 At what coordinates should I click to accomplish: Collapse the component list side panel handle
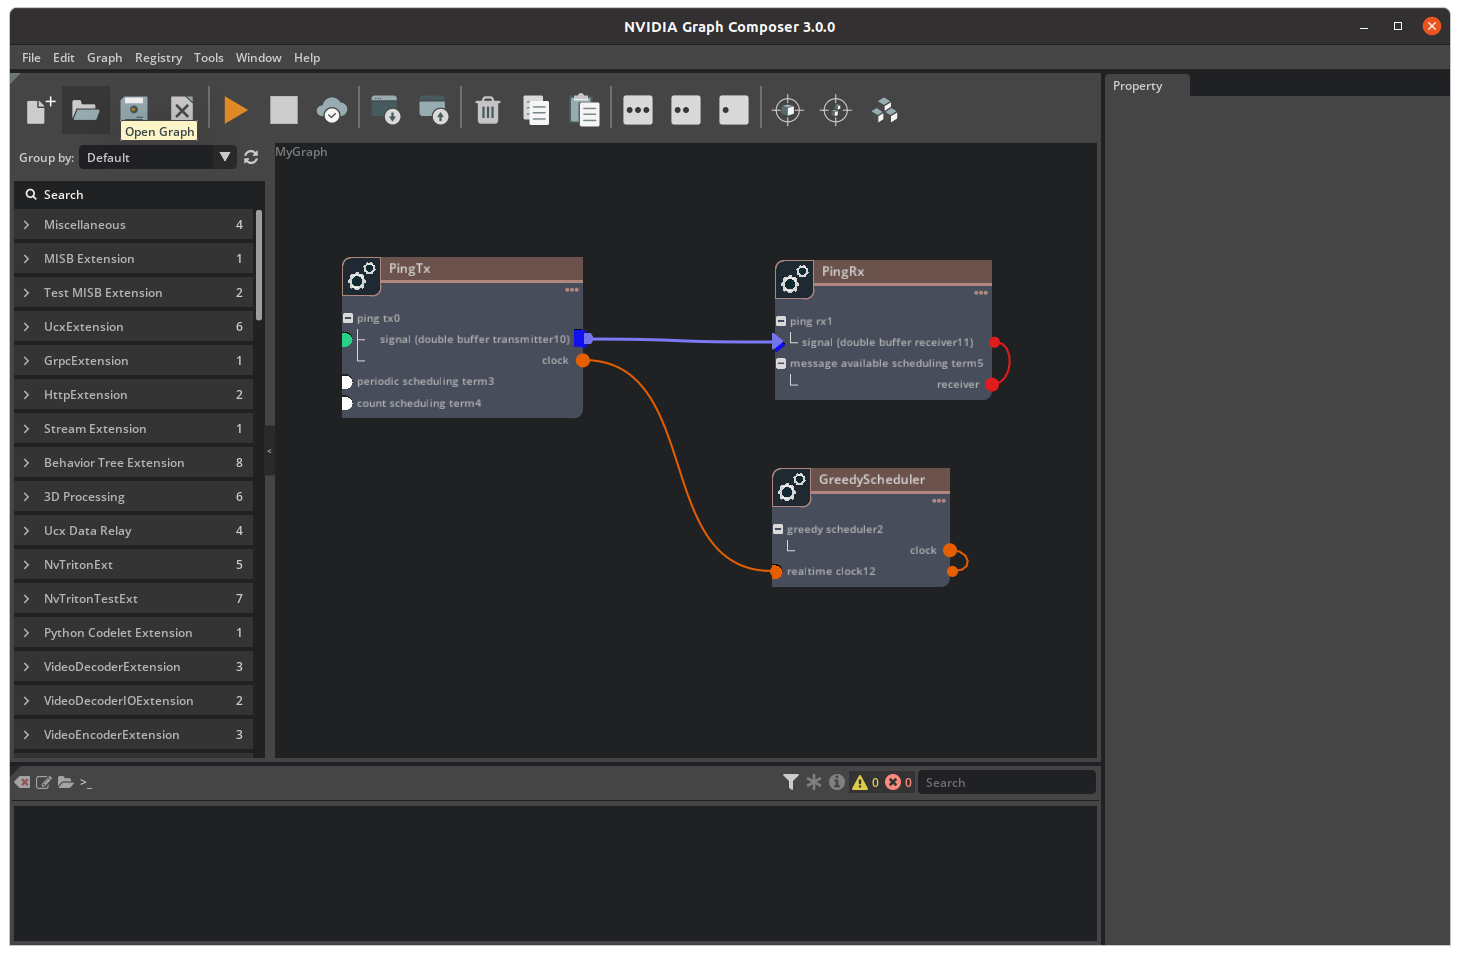click(269, 451)
